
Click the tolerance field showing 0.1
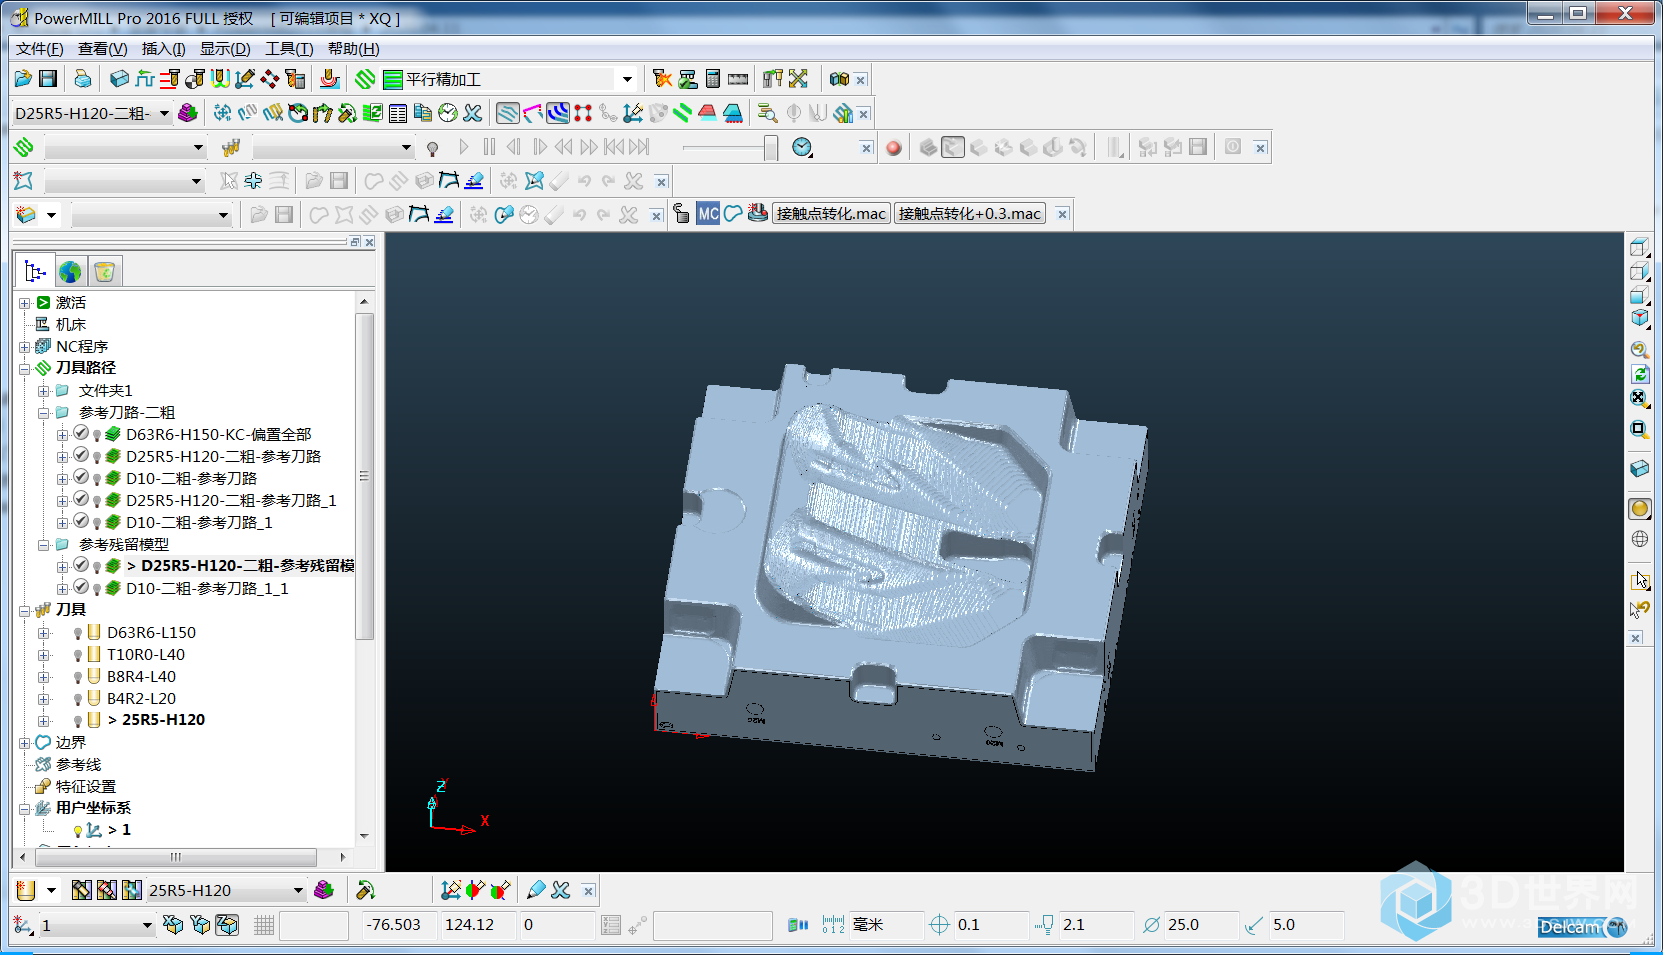(988, 925)
